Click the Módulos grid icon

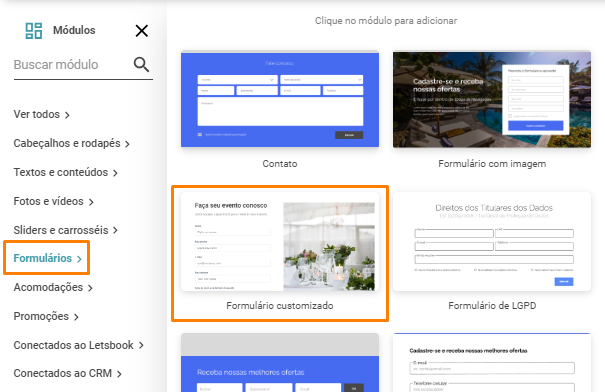(34, 30)
